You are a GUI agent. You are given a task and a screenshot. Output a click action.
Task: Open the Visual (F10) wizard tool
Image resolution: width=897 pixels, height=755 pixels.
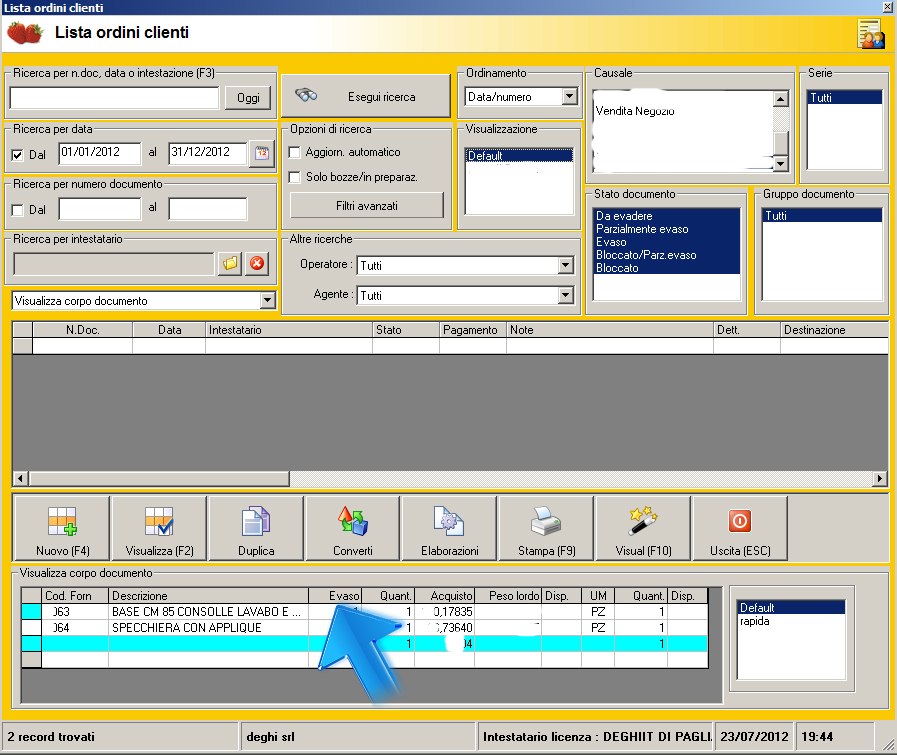click(643, 523)
